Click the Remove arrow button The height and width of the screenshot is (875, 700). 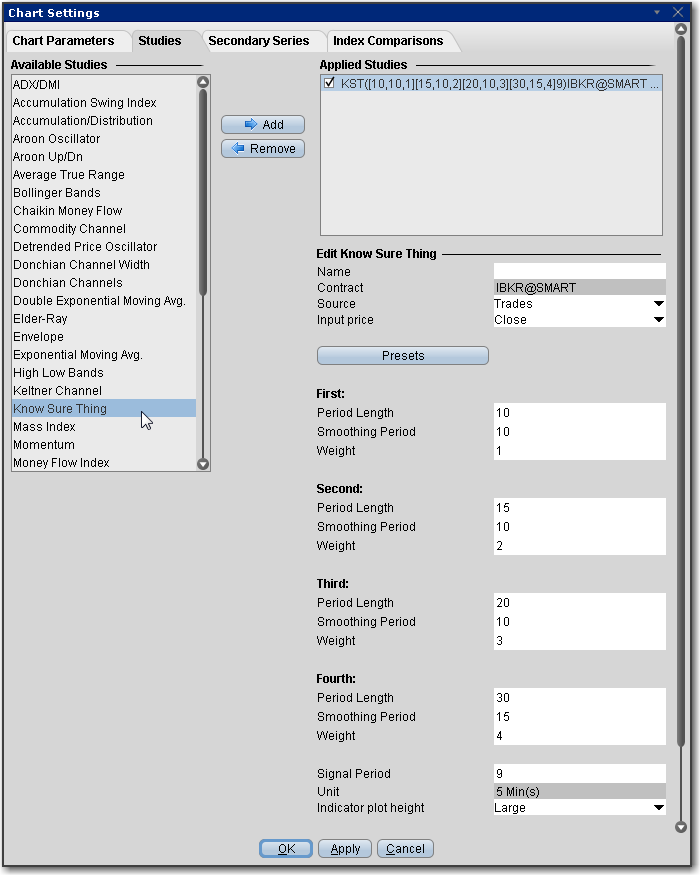[x=262, y=148]
